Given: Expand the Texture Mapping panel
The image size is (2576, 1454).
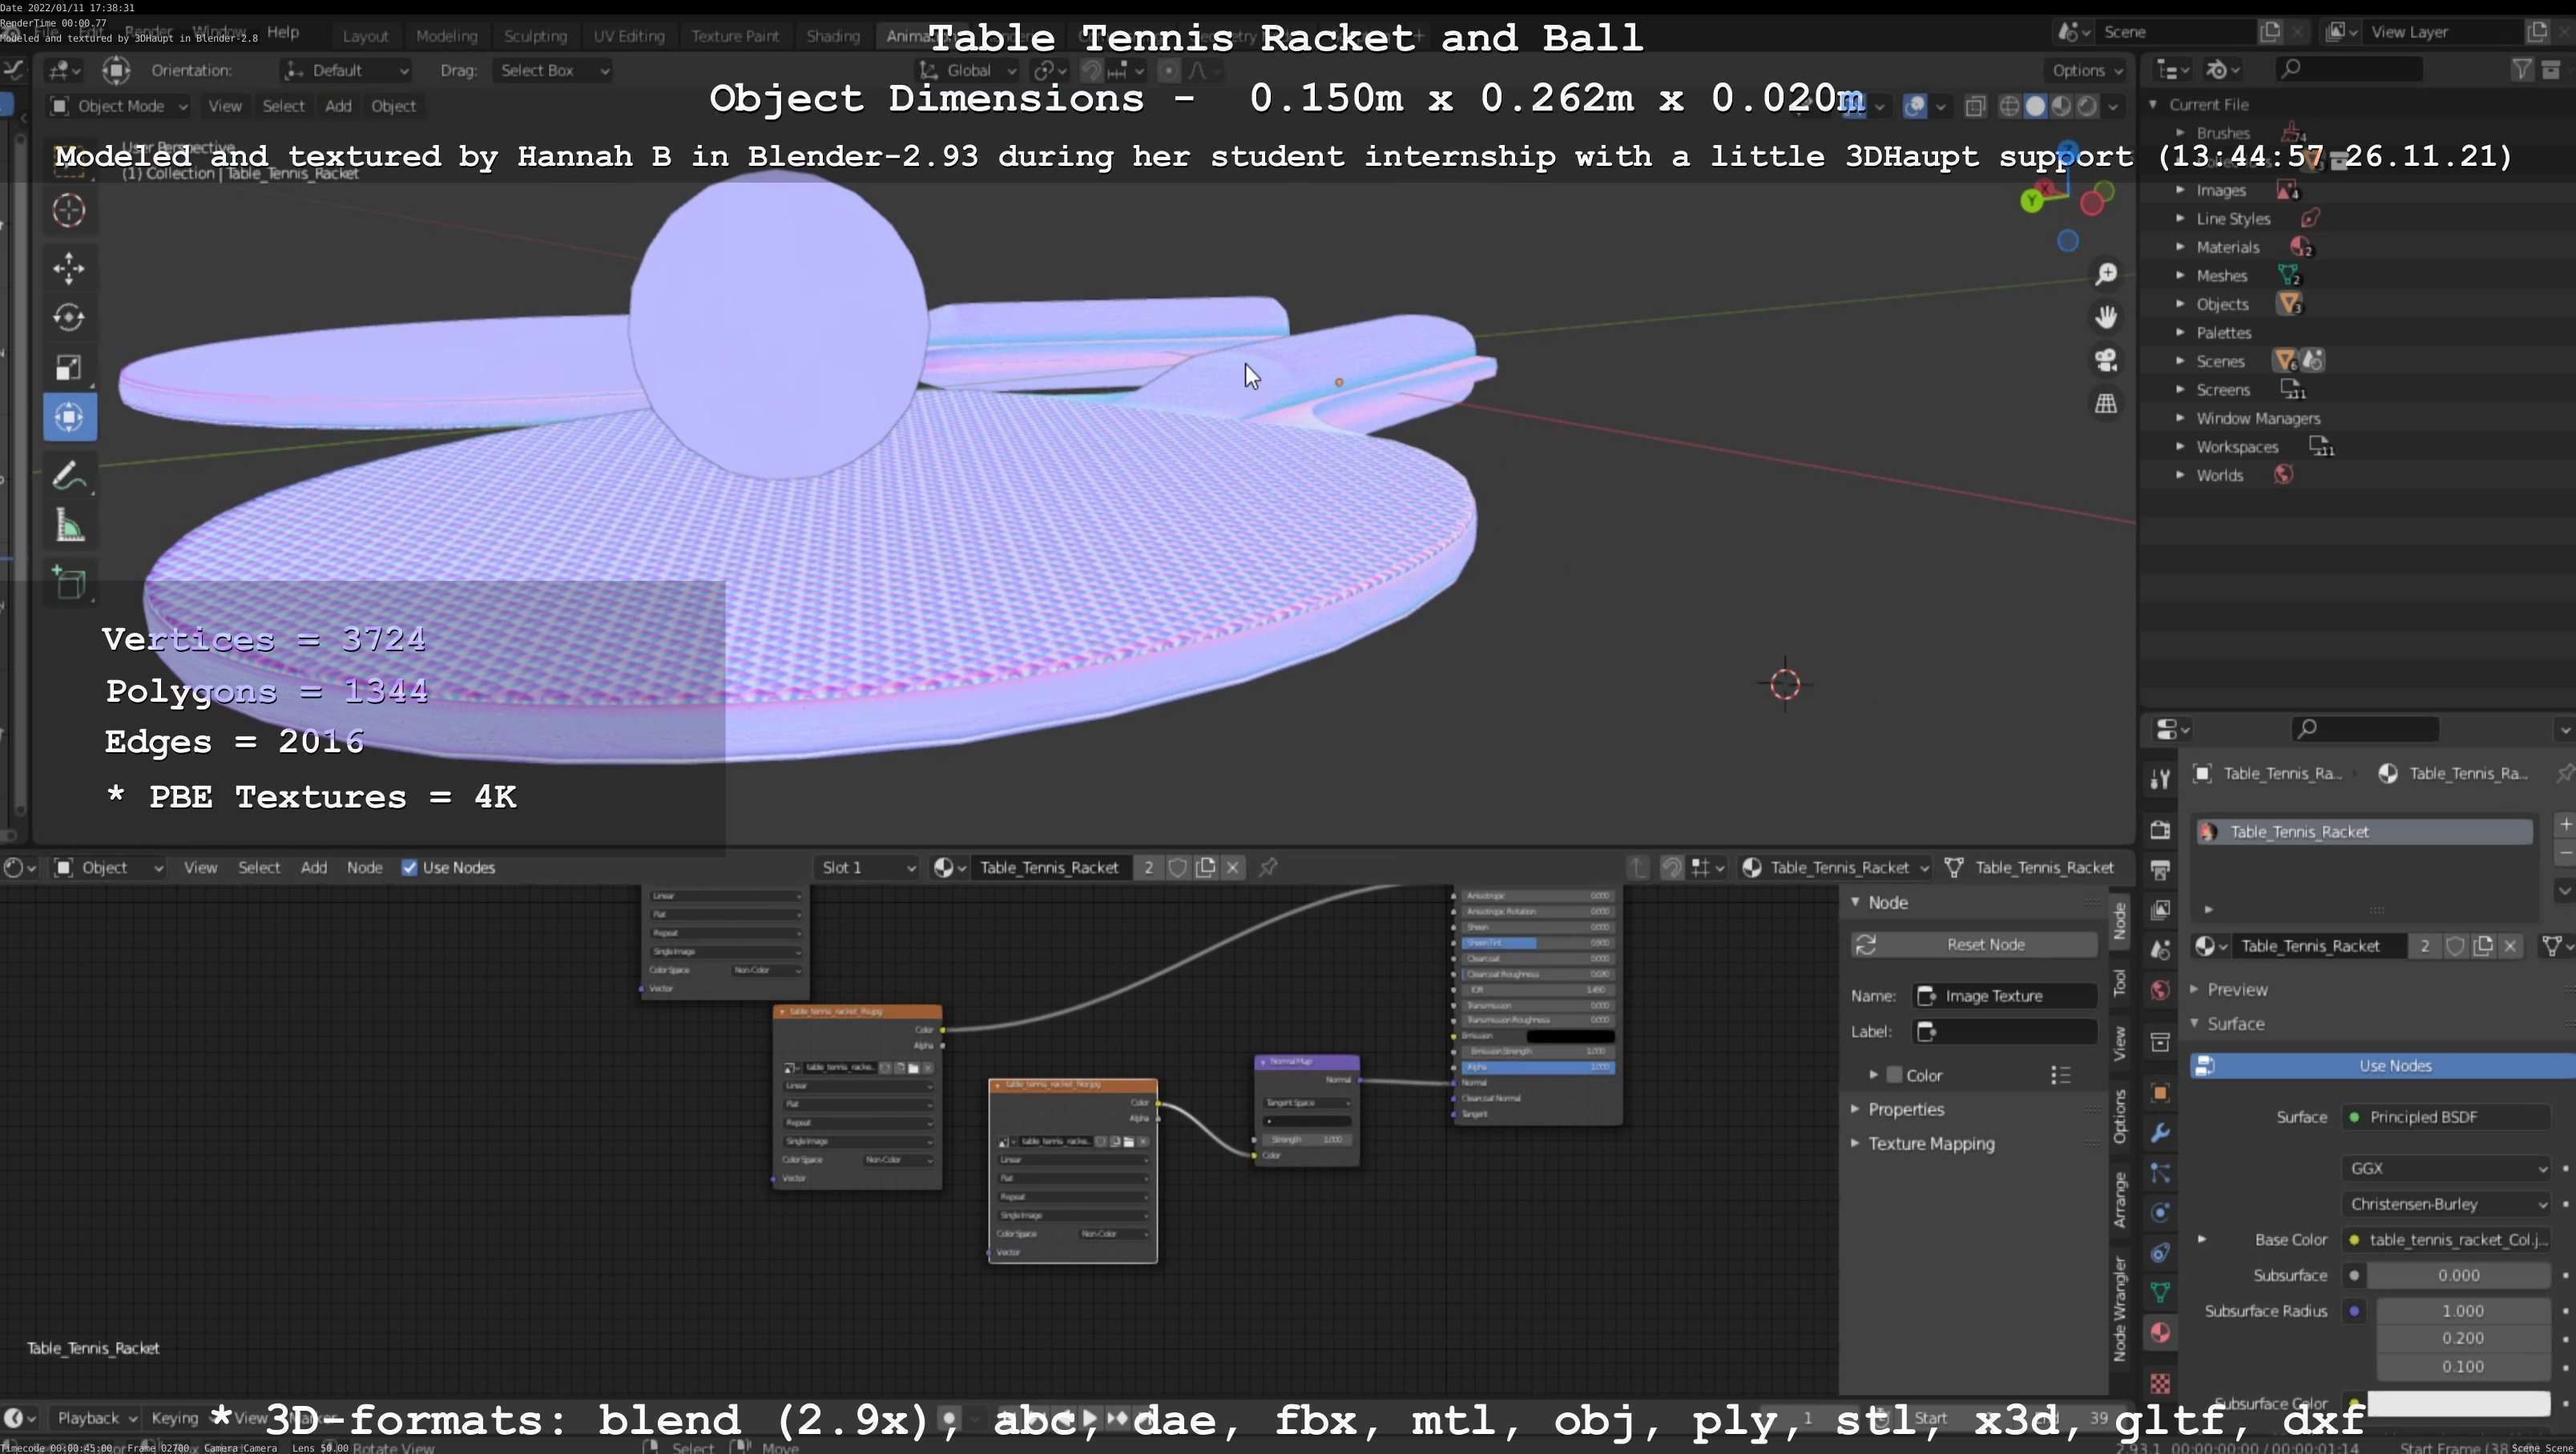Looking at the screenshot, I should [x=1930, y=1143].
